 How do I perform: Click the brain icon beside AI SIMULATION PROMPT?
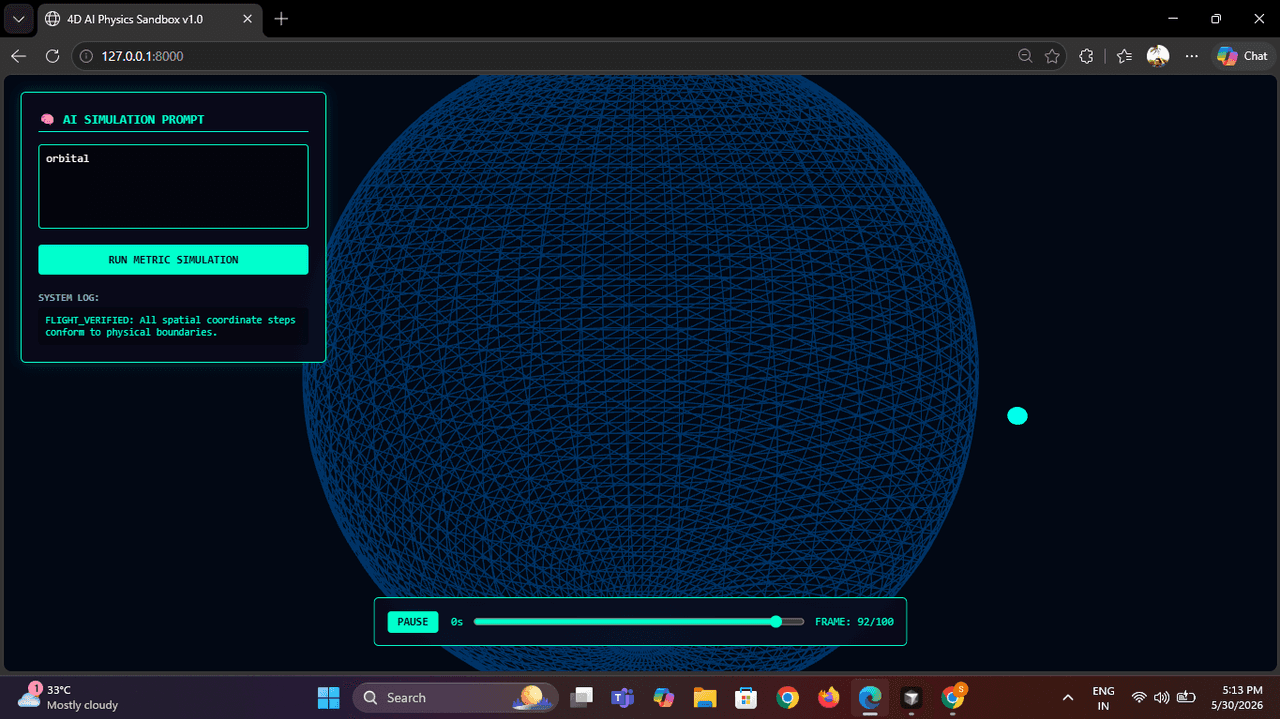47,119
